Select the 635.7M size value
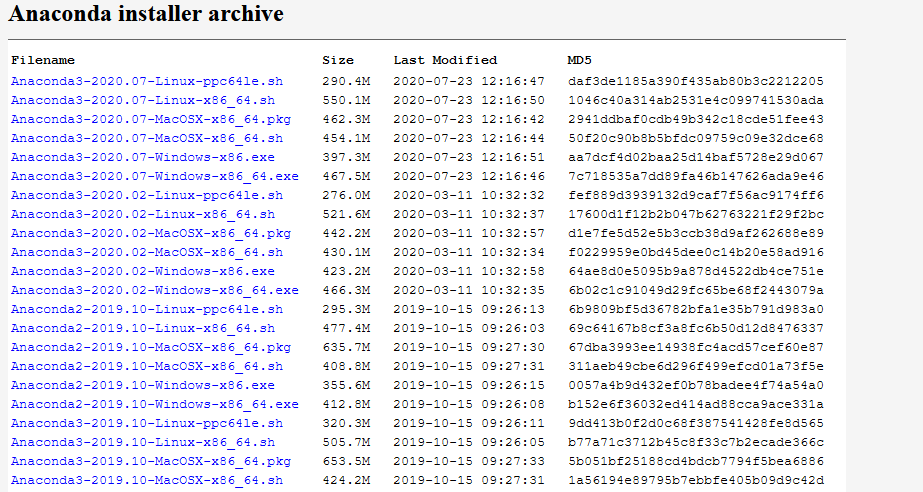The width and height of the screenshot is (923, 492). click(346, 347)
